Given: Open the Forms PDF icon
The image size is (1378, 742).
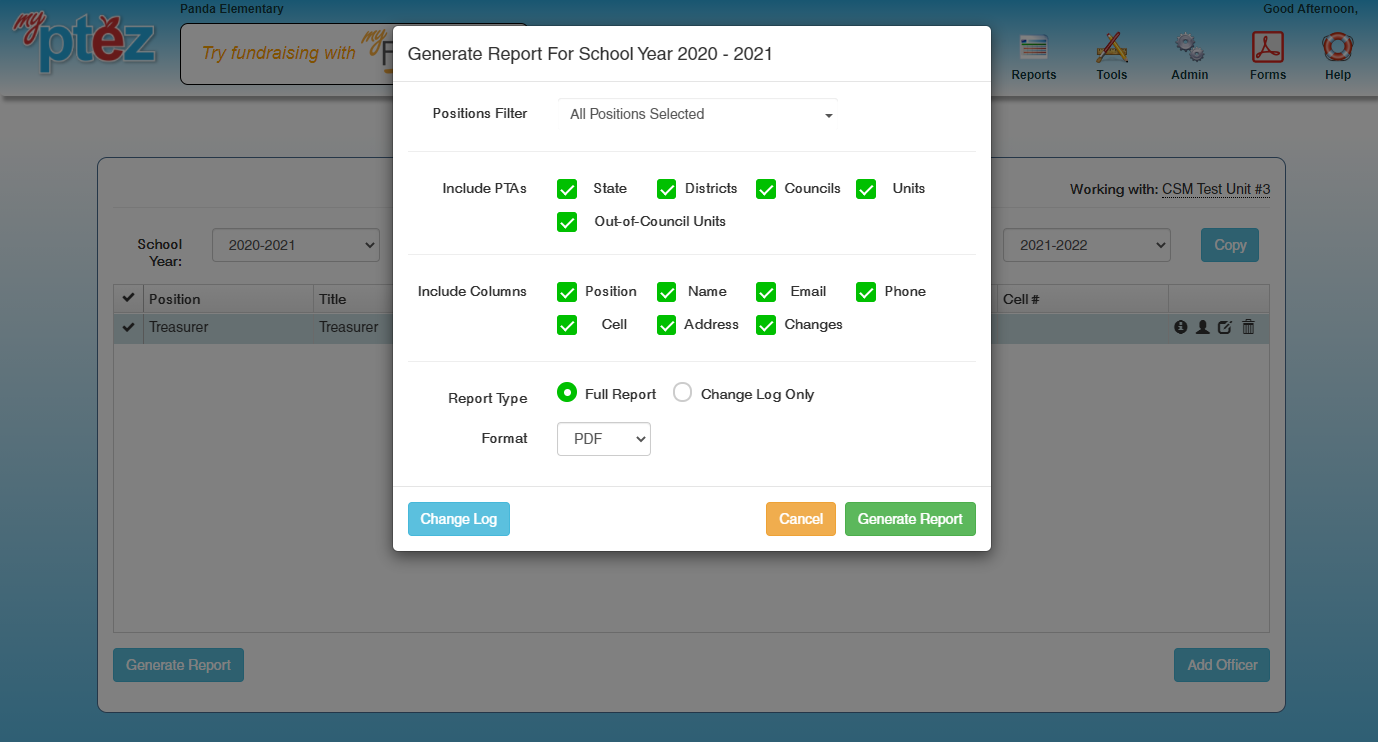Looking at the screenshot, I should [x=1267, y=48].
